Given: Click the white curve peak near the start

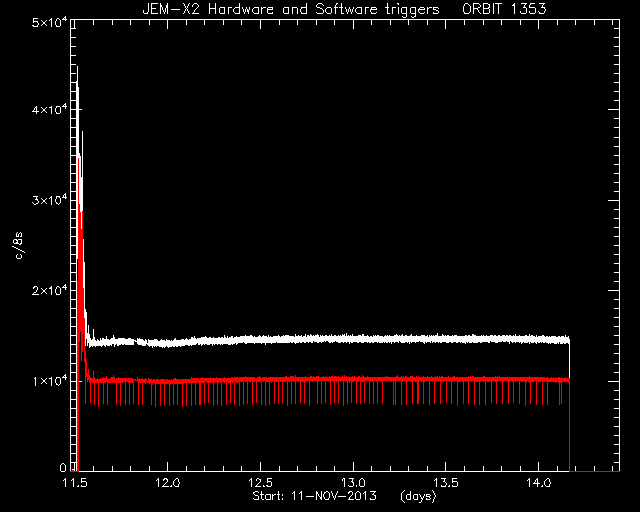Looking at the screenshot, I should (x=77, y=68).
